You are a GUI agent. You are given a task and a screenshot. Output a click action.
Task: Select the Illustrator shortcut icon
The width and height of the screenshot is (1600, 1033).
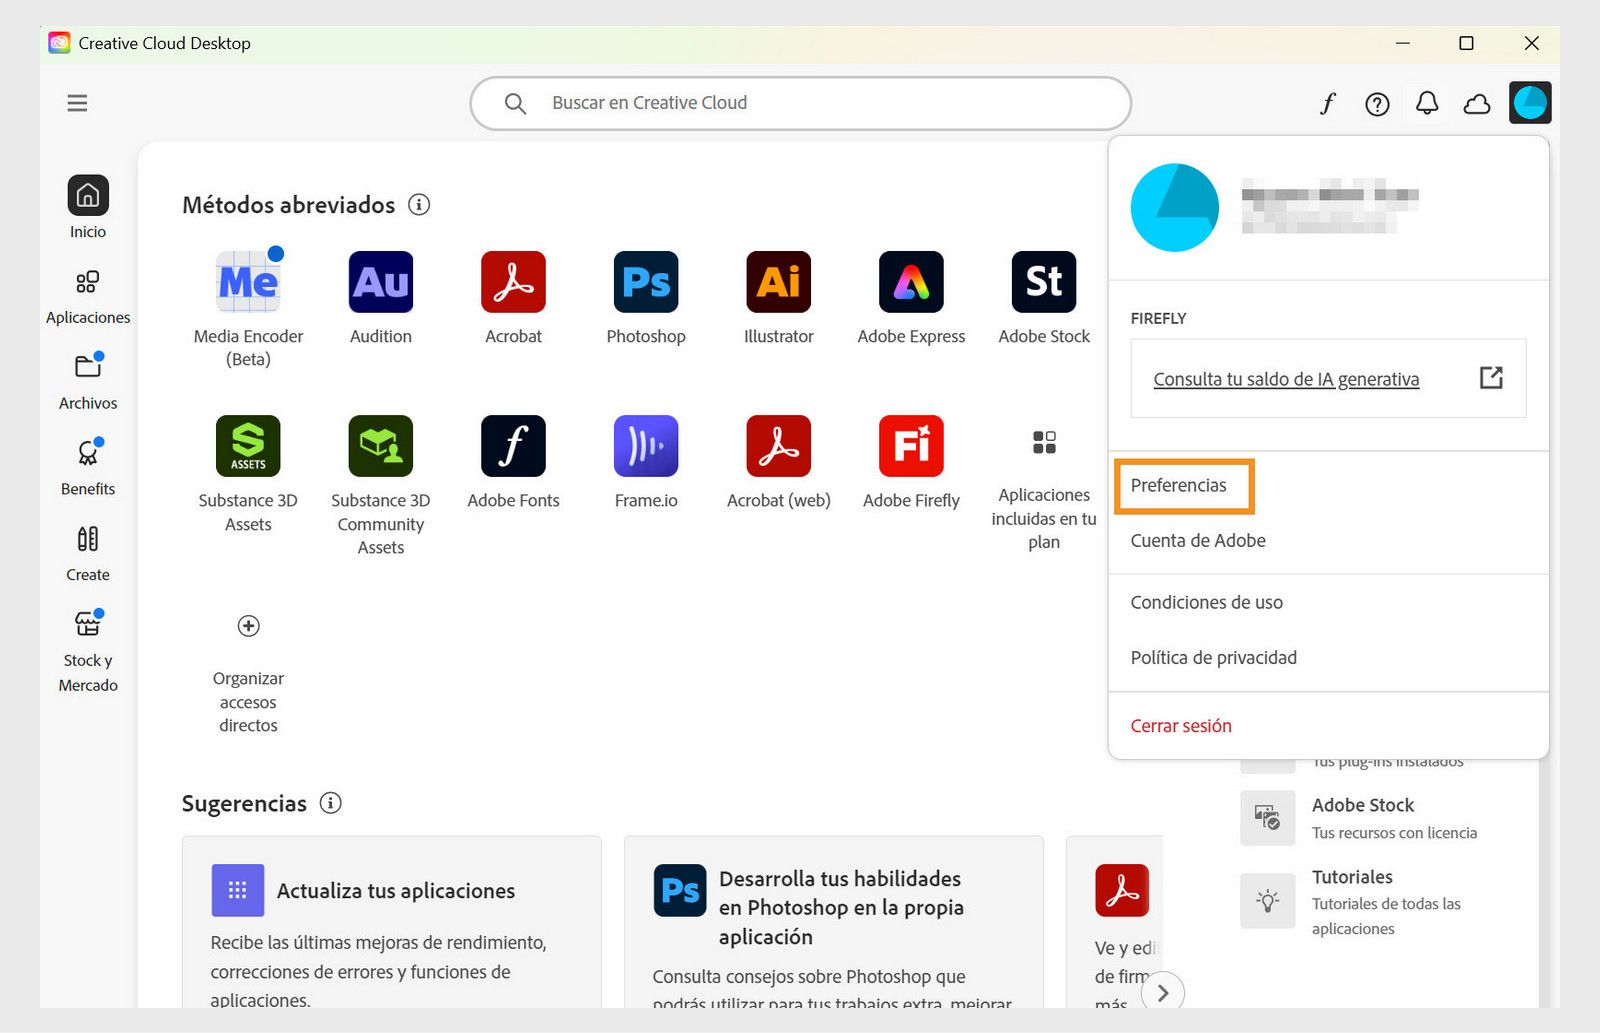tap(777, 283)
